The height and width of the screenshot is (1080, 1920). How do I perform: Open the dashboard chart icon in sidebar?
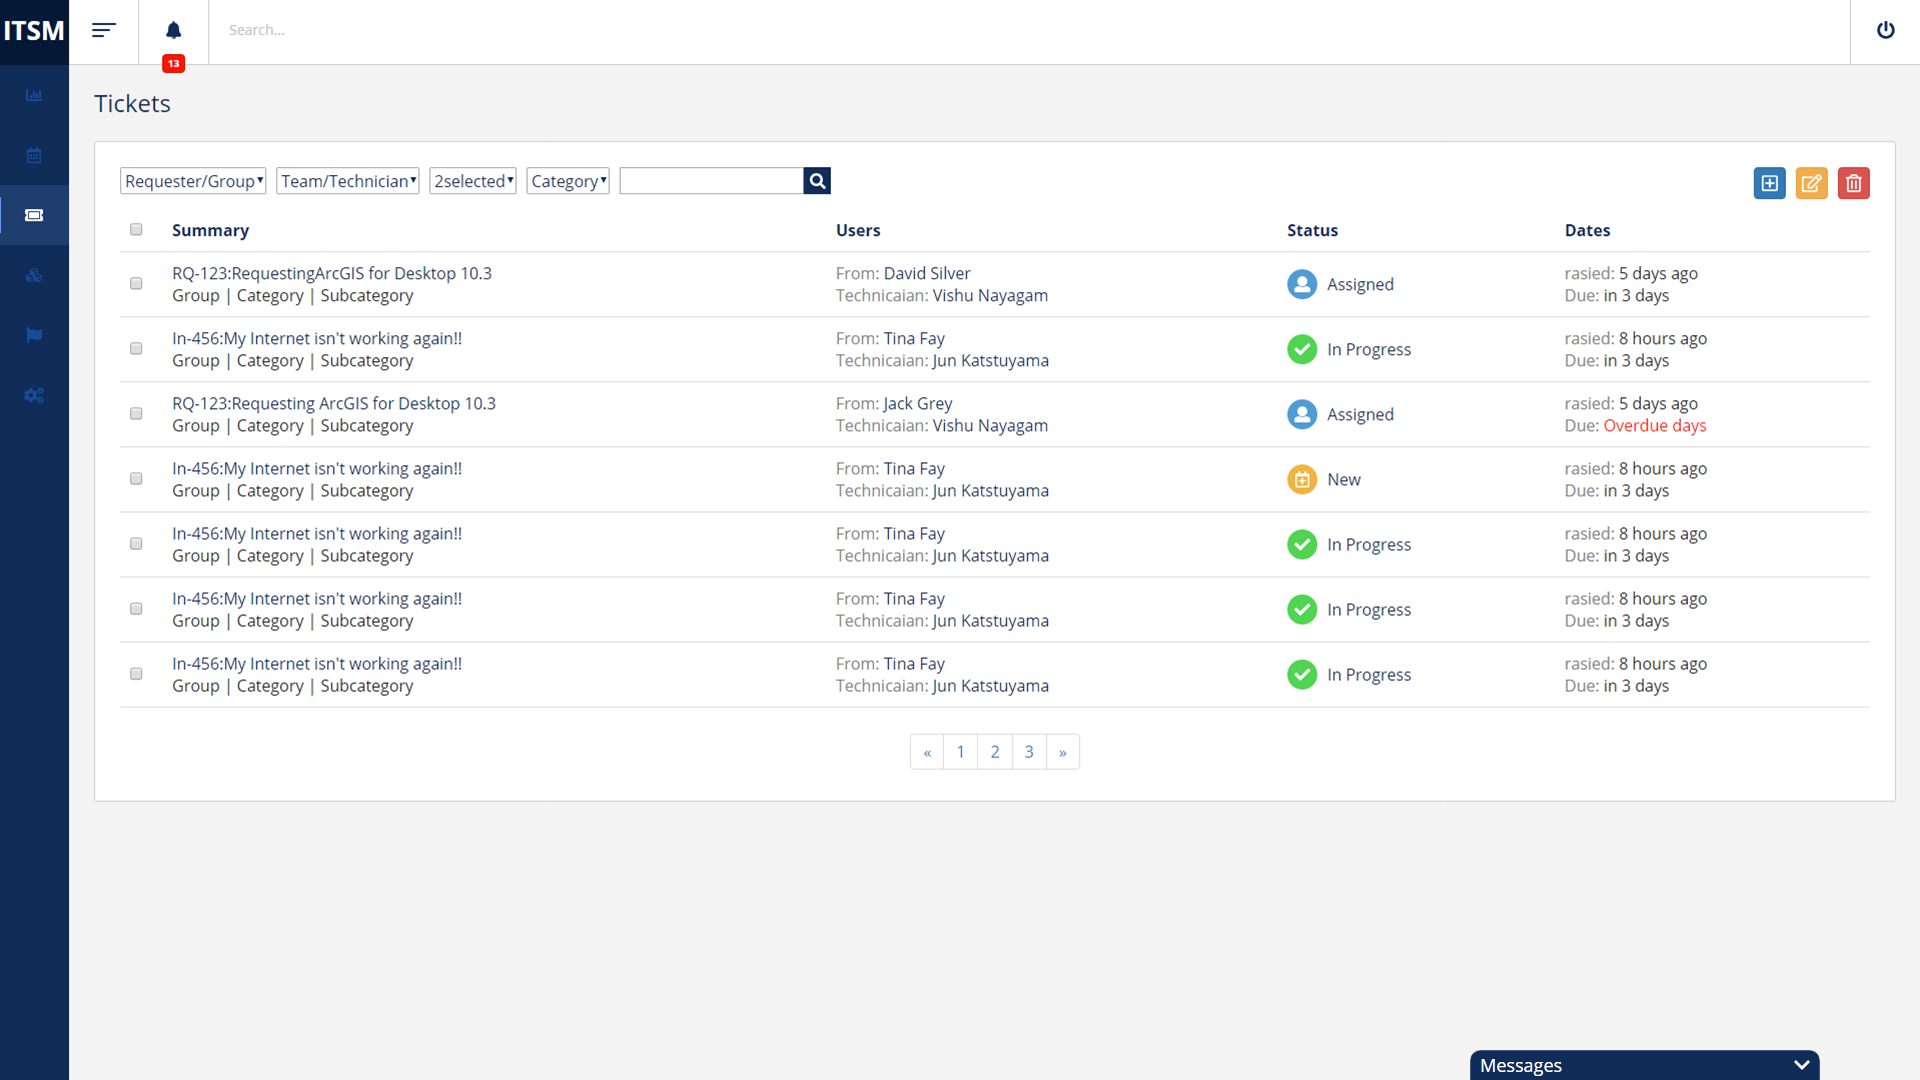[34, 95]
